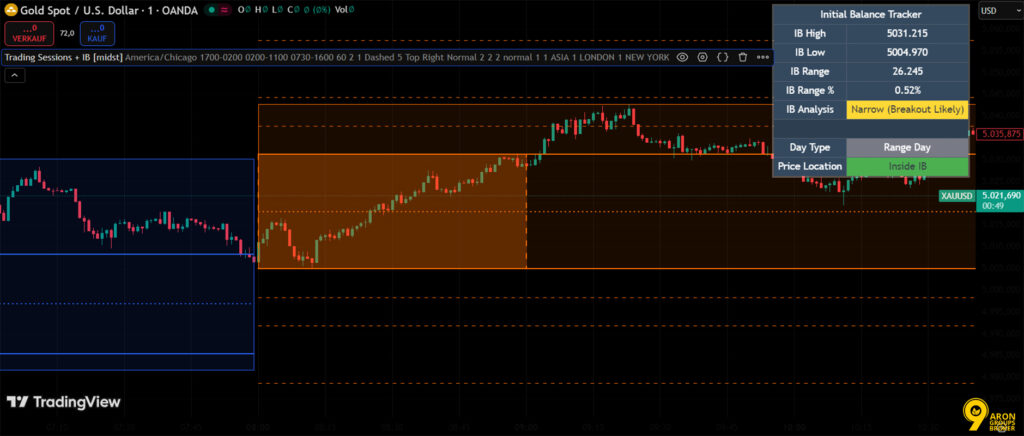Click the spread value 72,0

[67, 33]
